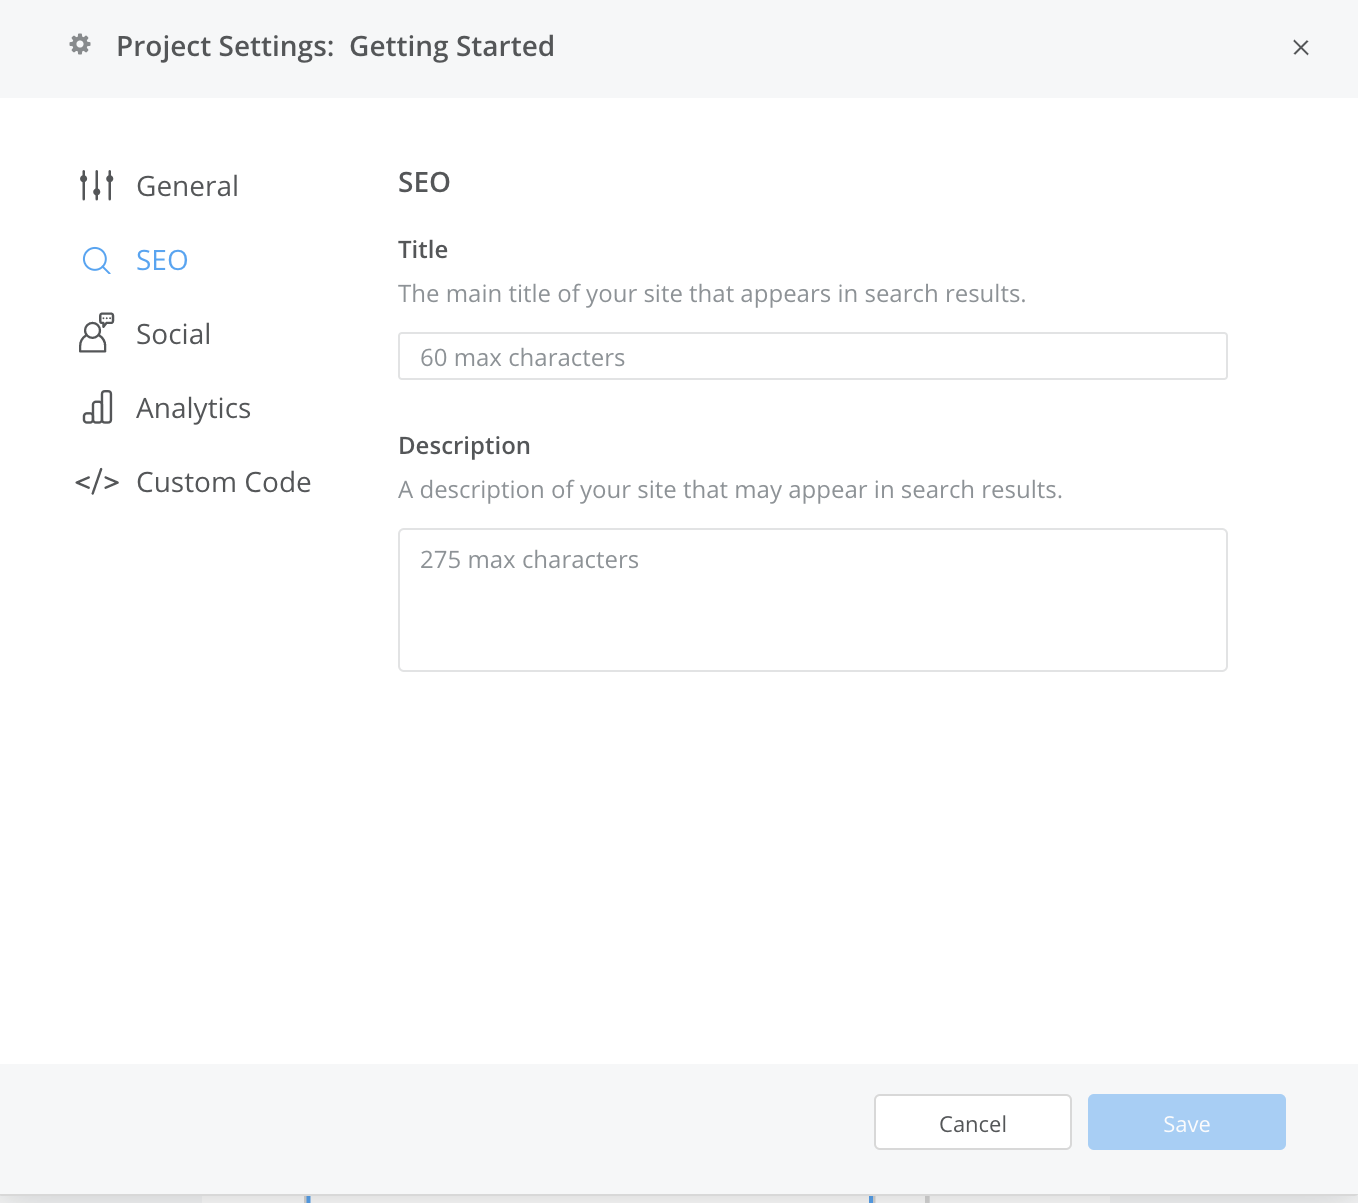Open the Custom Code tab

pos(223,482)
